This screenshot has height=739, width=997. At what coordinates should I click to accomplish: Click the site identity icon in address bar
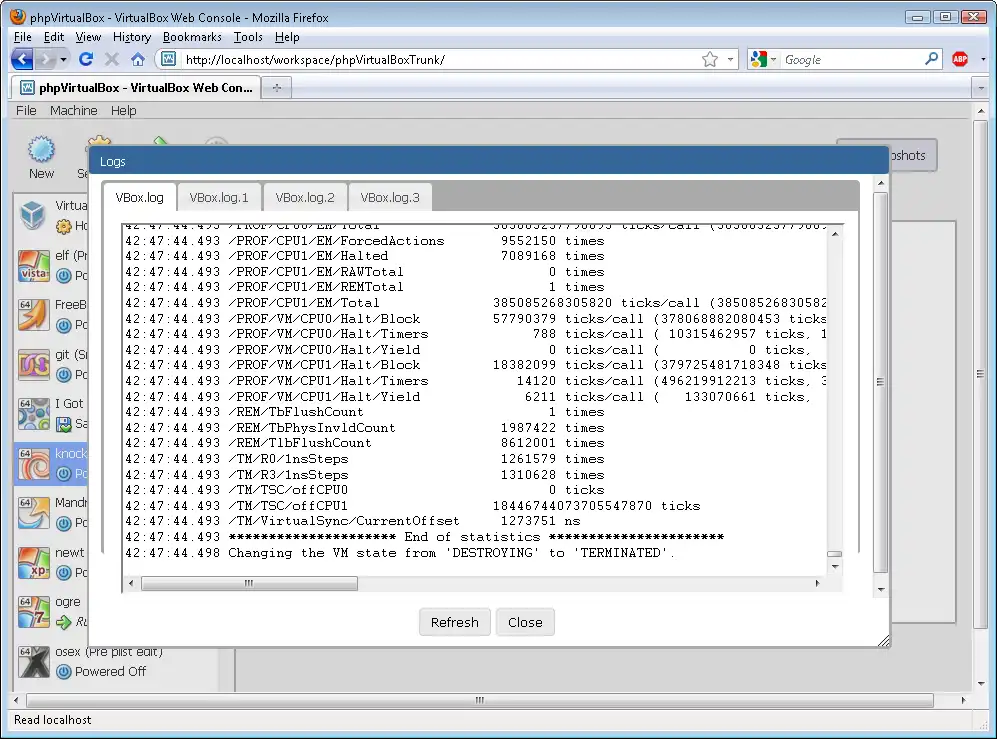coord(168,59)
